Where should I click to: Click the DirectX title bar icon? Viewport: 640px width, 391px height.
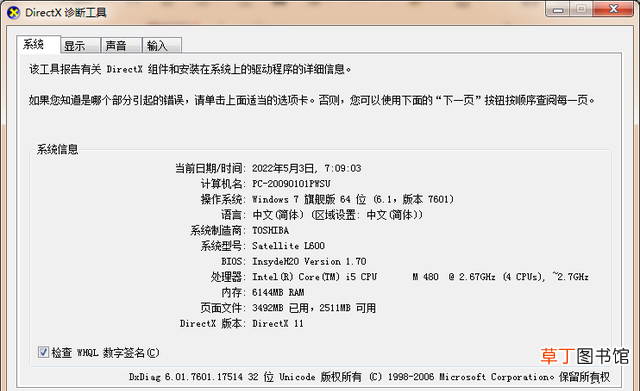tap(13, 13)
